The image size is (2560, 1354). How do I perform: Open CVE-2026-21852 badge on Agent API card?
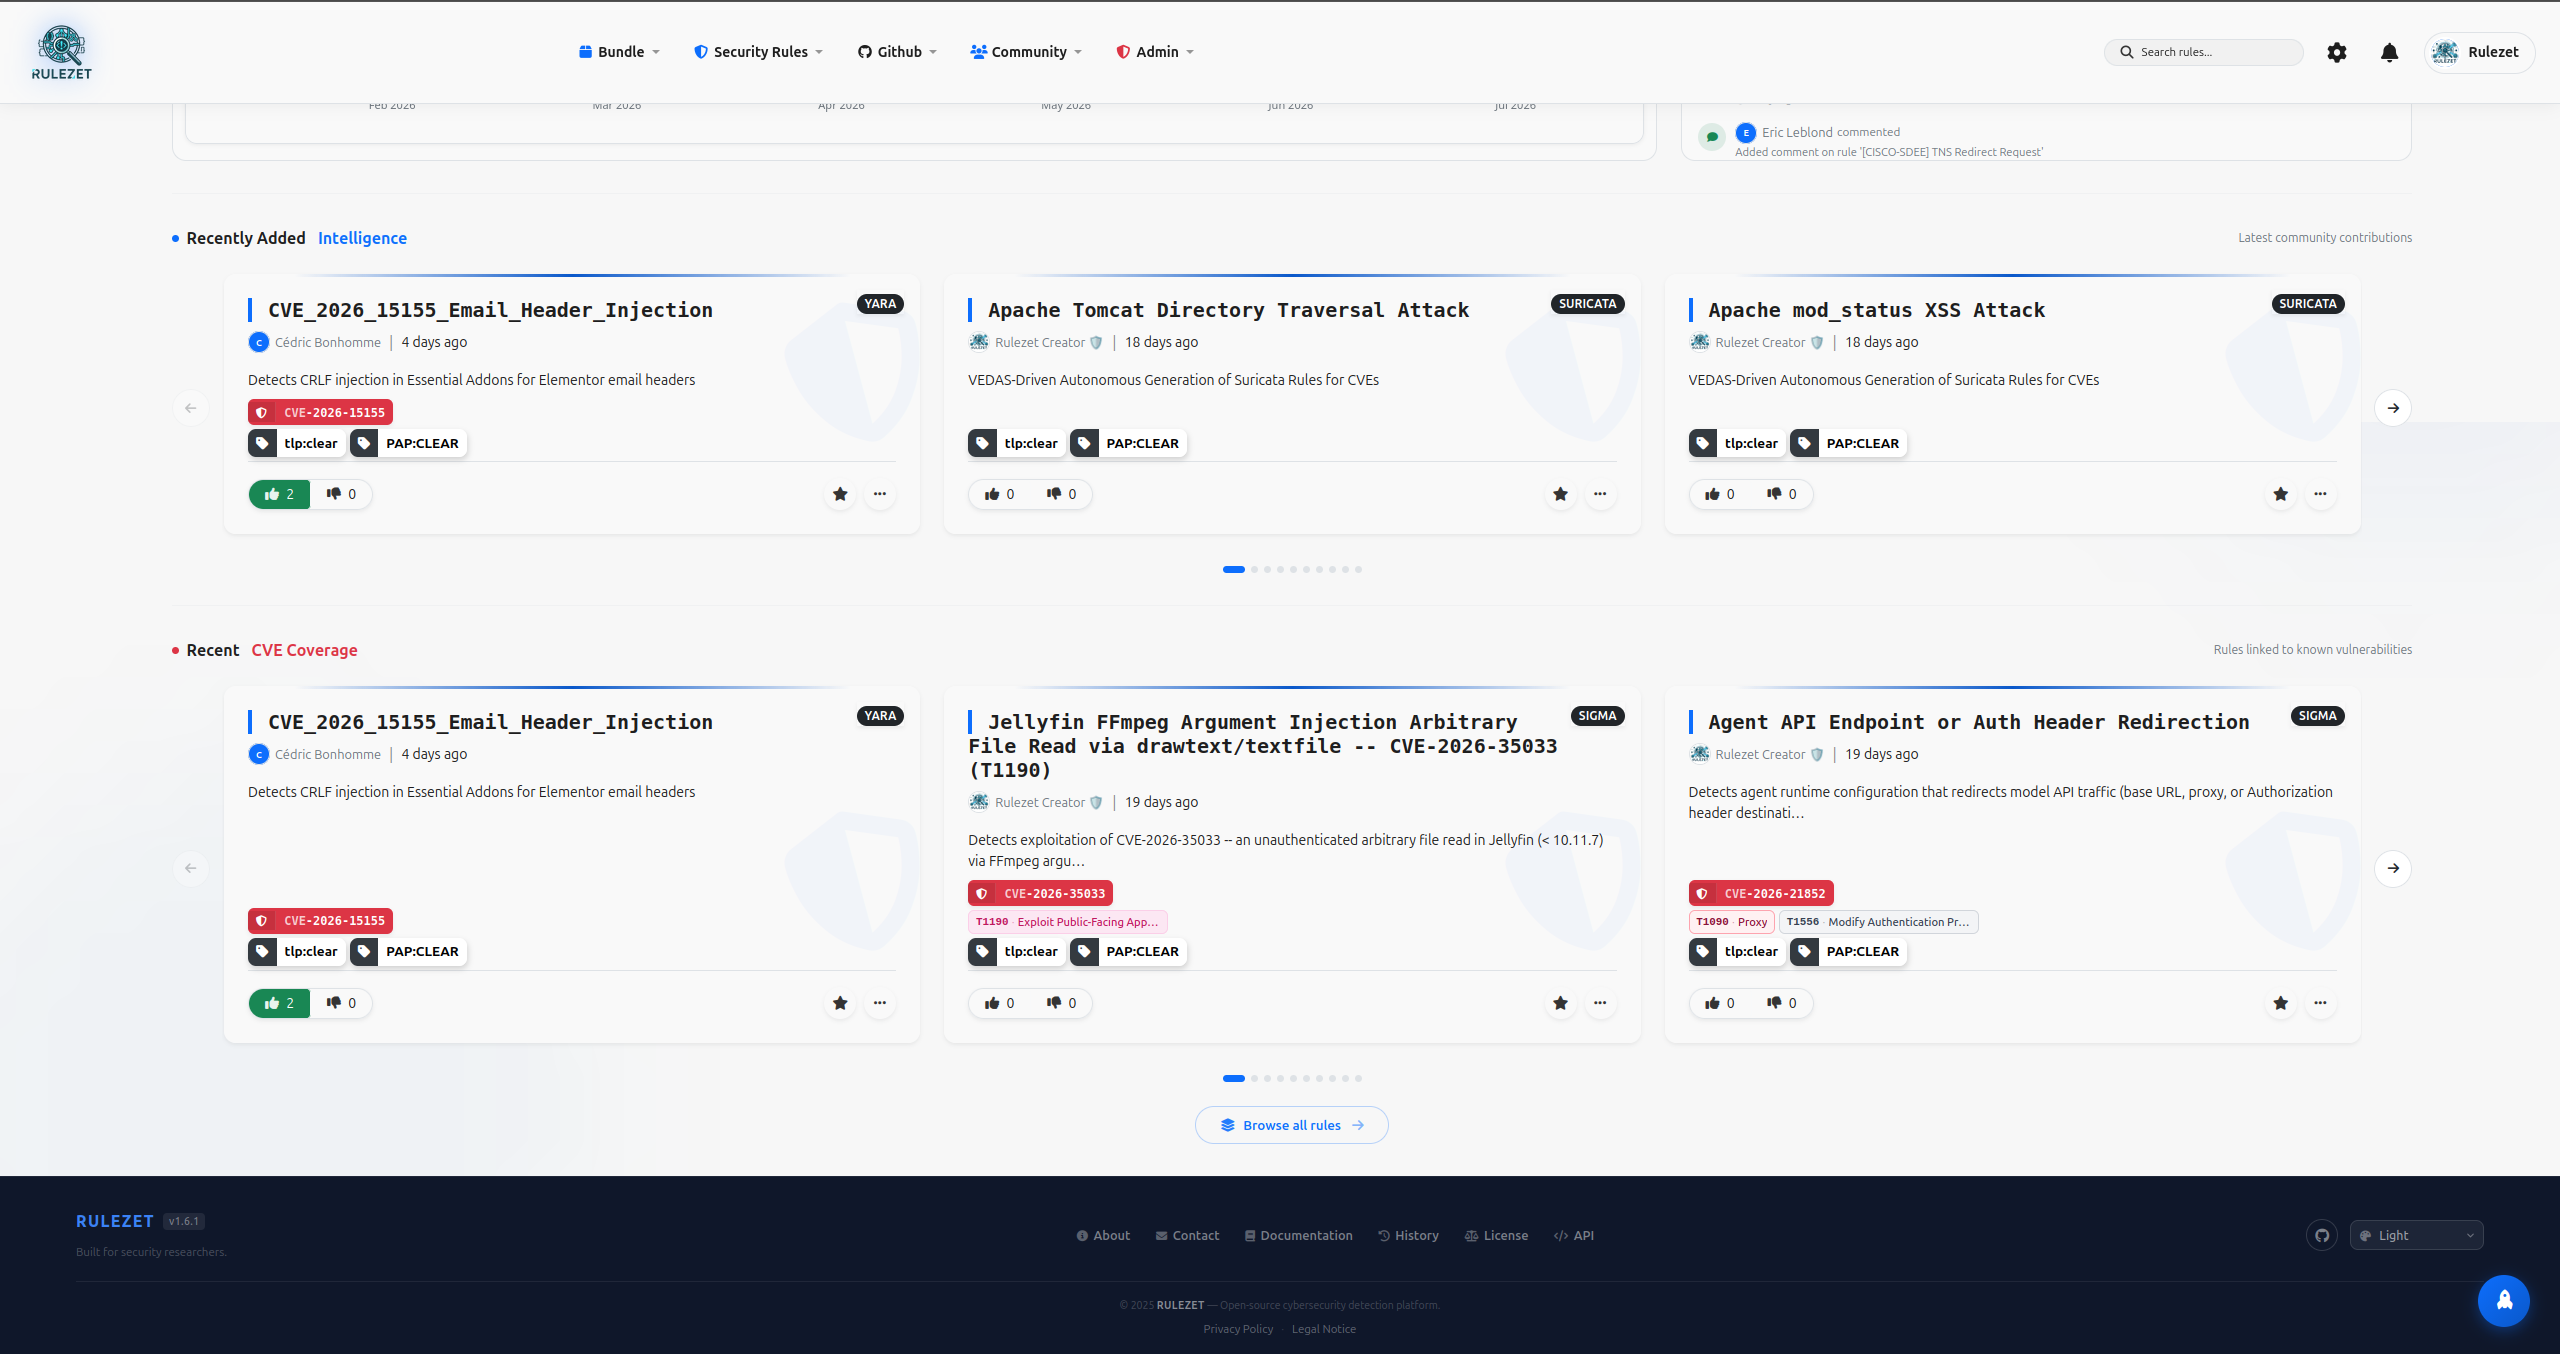[1760, 893]
